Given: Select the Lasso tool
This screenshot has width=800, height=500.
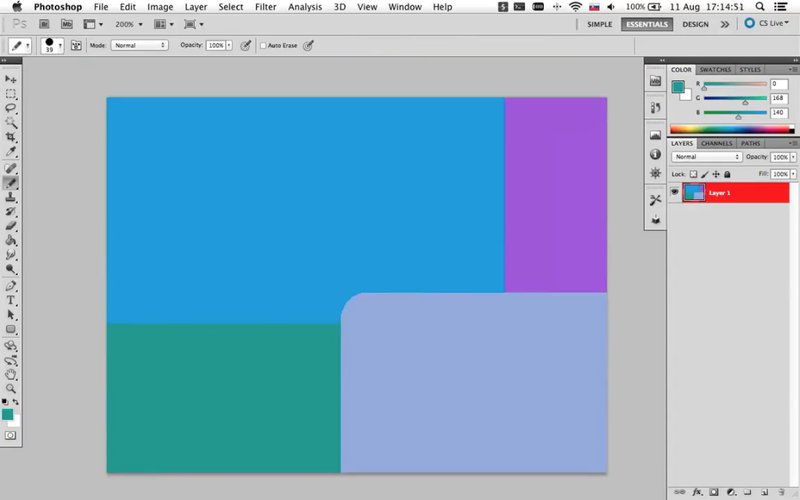Looking at the screenshot, I should tap(11, 108).
